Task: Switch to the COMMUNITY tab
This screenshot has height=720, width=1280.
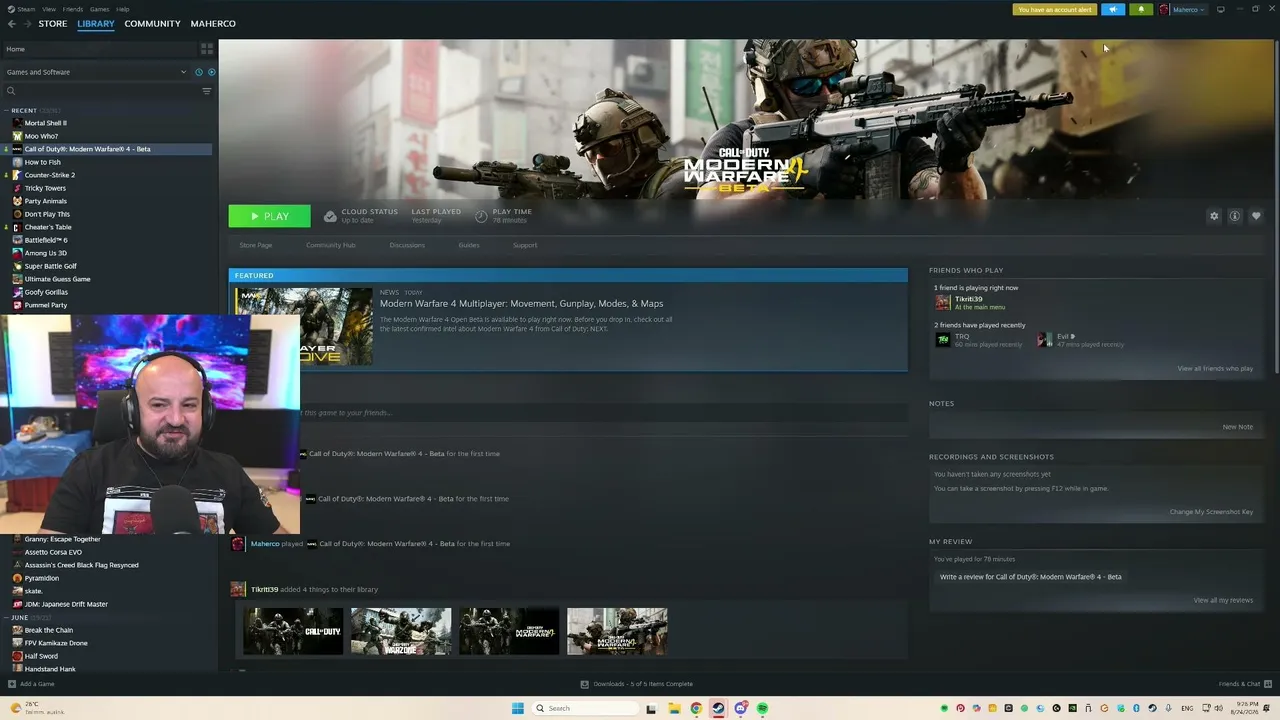Action: click(x=153, y=24)
